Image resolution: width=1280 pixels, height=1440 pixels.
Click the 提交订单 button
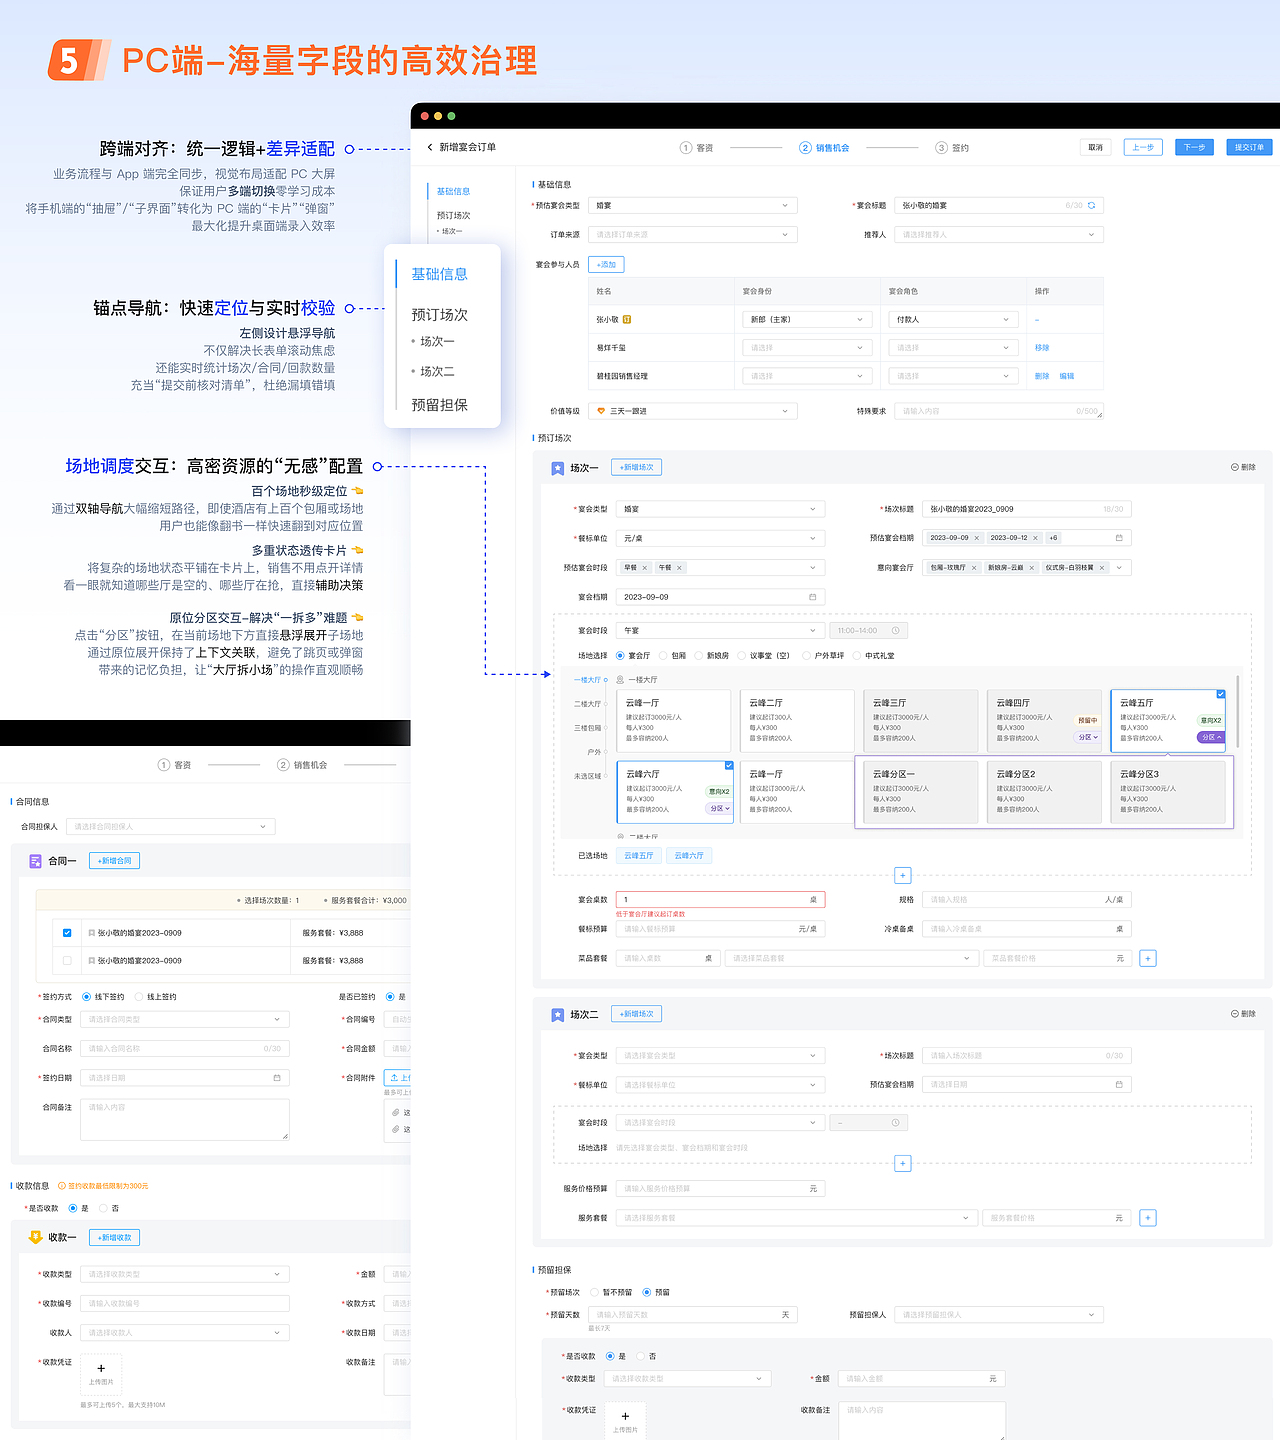tap(1249, 147)
